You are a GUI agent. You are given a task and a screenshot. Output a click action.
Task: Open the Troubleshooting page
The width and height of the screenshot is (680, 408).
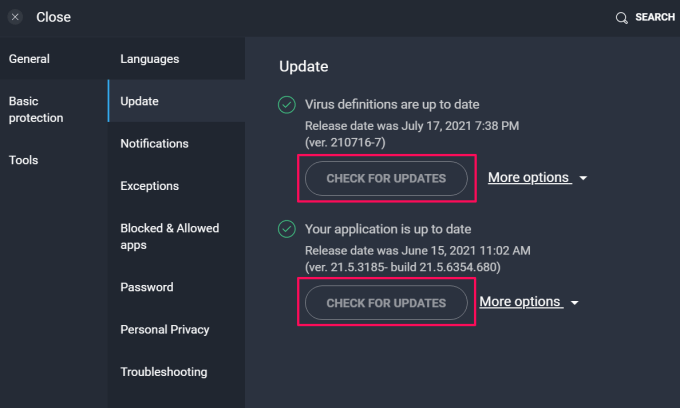point(164,372)
